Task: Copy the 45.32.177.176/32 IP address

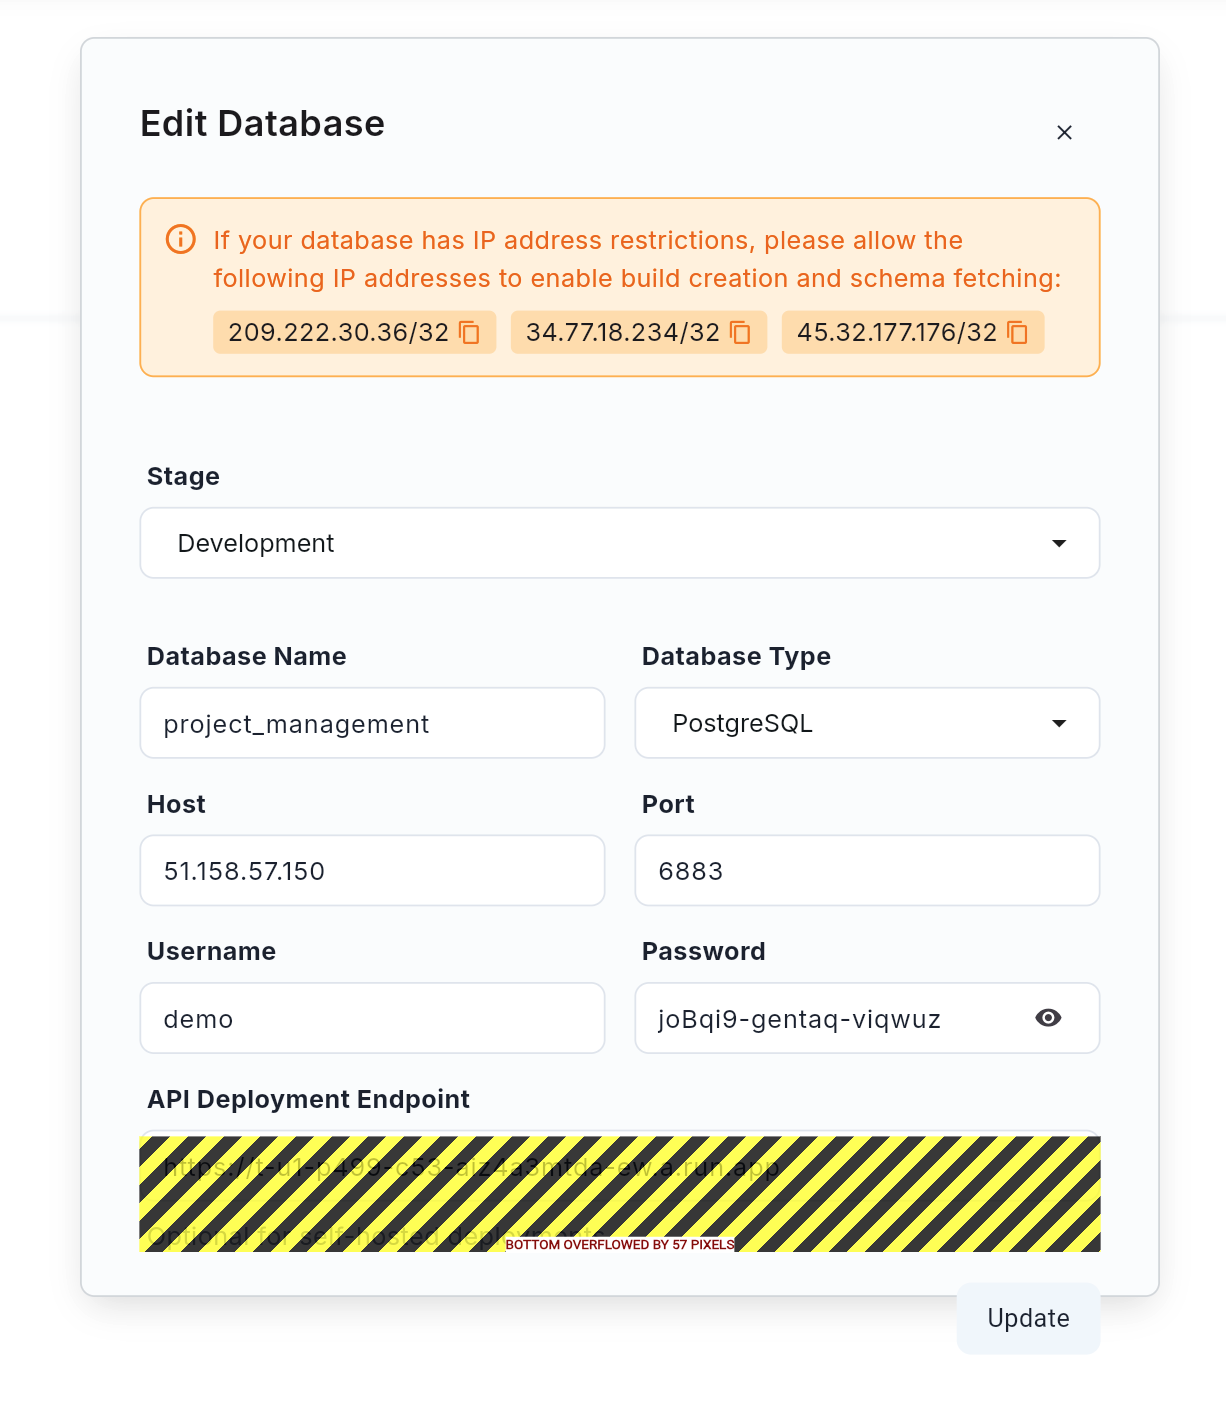Action: (x=1017, y=332)
